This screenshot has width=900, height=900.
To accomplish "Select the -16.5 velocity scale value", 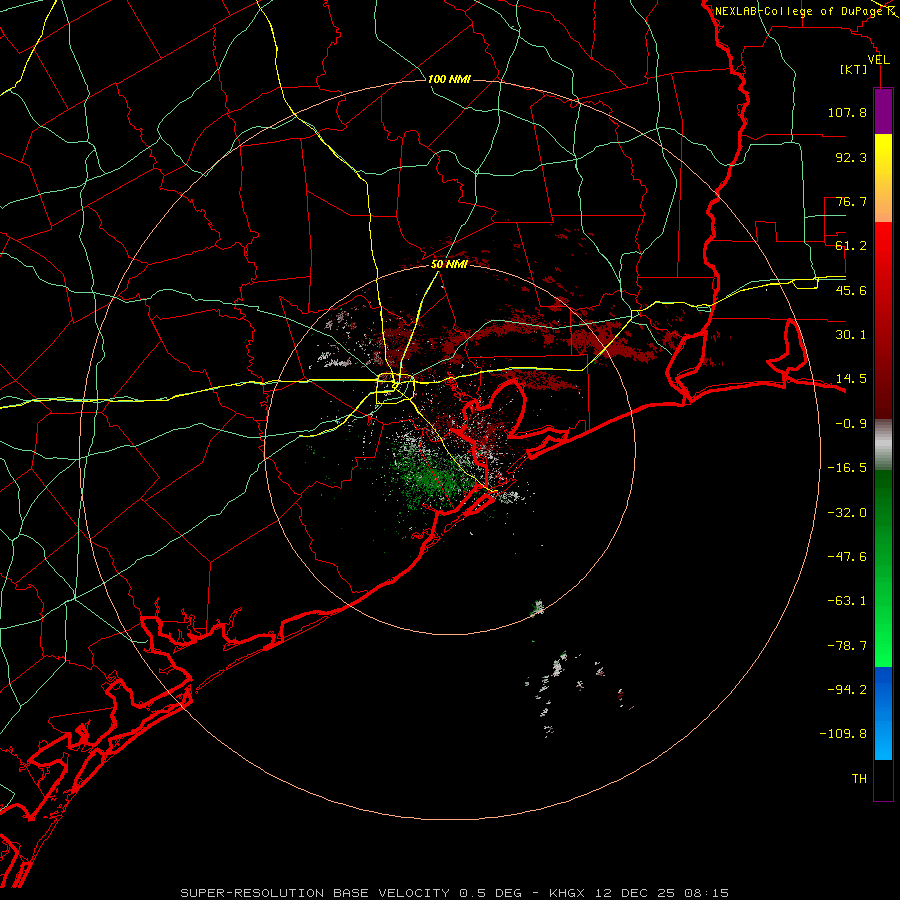I will pyautogui.click(x=847, y=468).
